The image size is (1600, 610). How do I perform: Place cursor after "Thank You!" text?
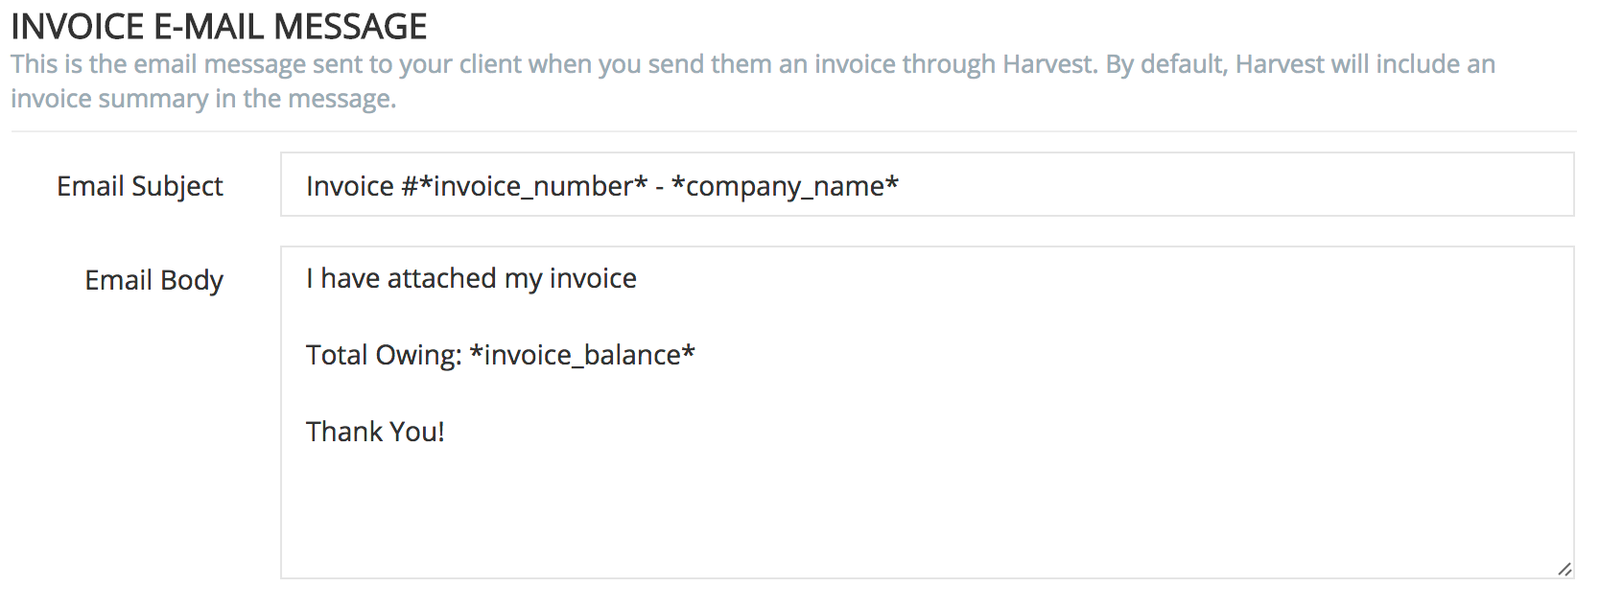(446, 432)
